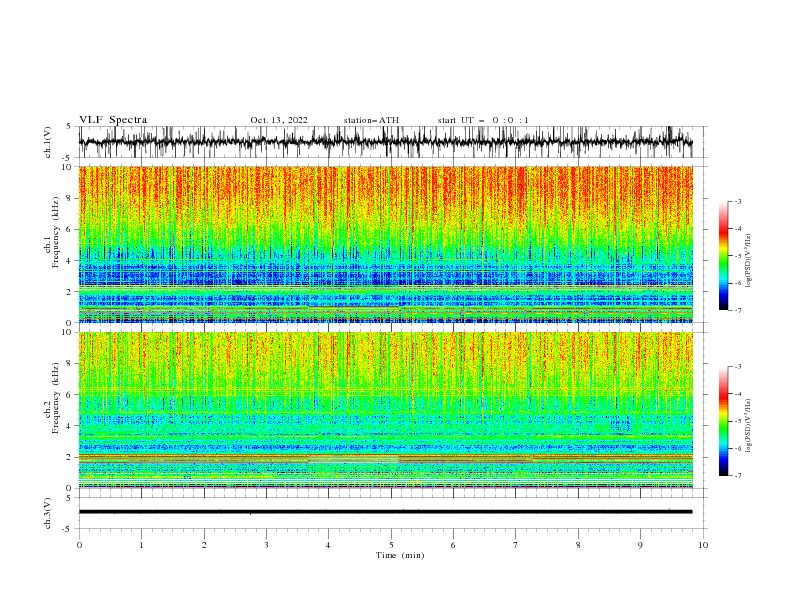792x612 pixels.
Task: Click the time axis tick label '7'
Action: click(x=516, y=545)
